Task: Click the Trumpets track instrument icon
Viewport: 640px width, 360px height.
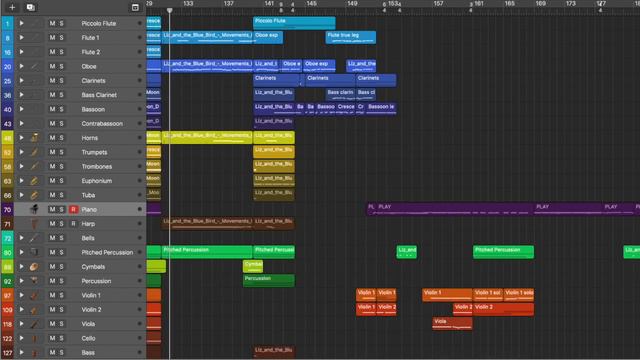Action: pos(34,152)
